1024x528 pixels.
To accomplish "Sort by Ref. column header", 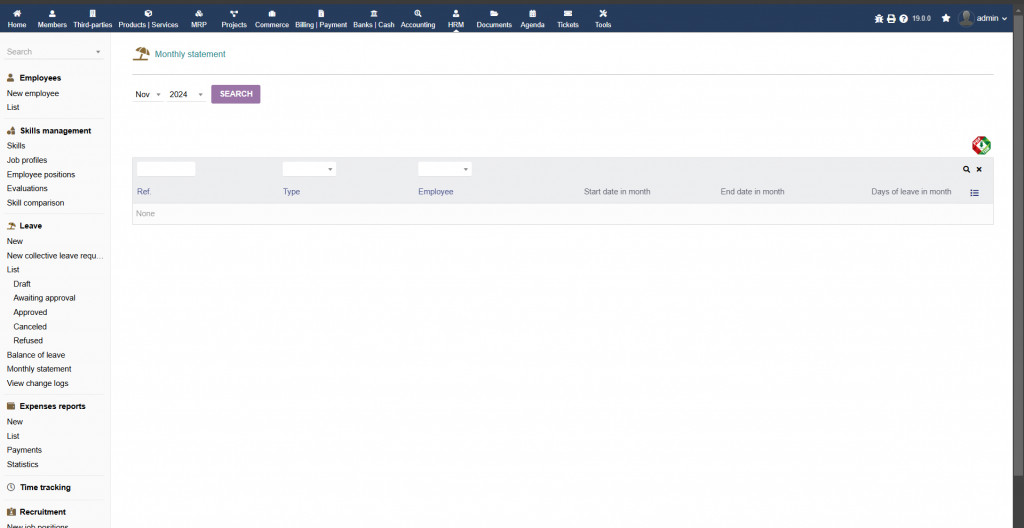I will [x=144, y=191].
